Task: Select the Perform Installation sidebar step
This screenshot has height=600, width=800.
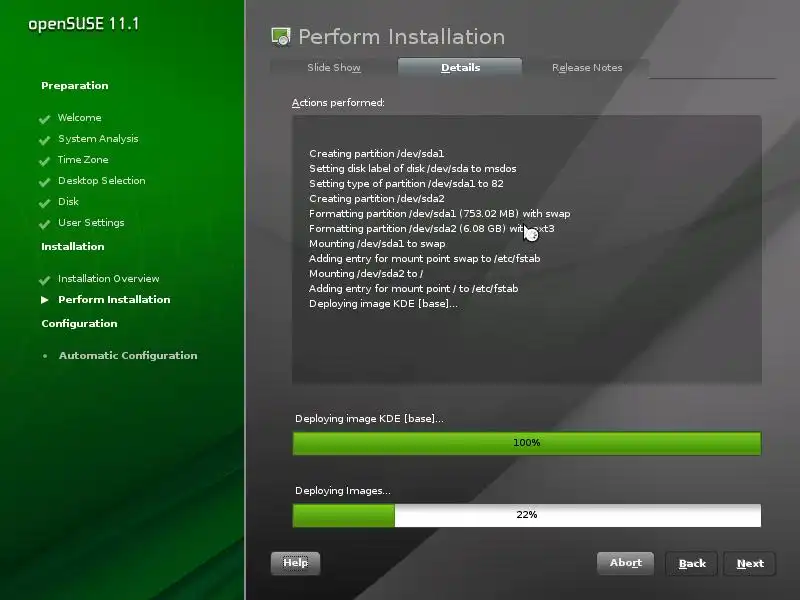Action: [114, 299]
